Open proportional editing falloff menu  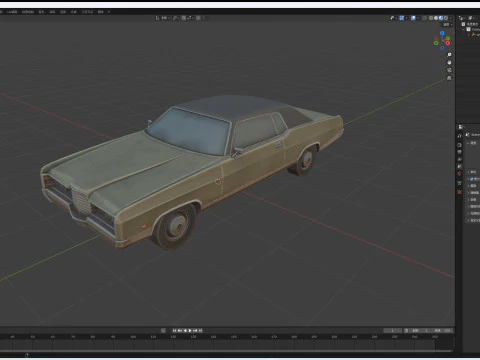pos(203,18)
